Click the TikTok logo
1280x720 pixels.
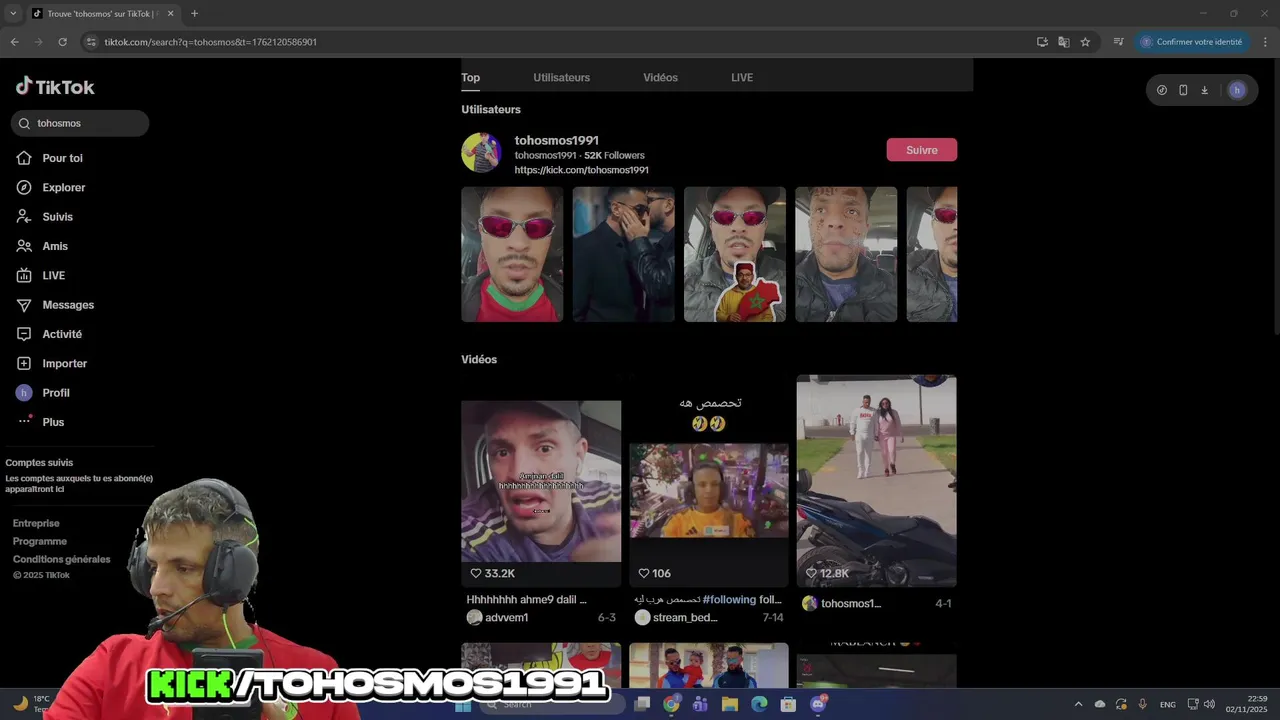coord(55,87)
